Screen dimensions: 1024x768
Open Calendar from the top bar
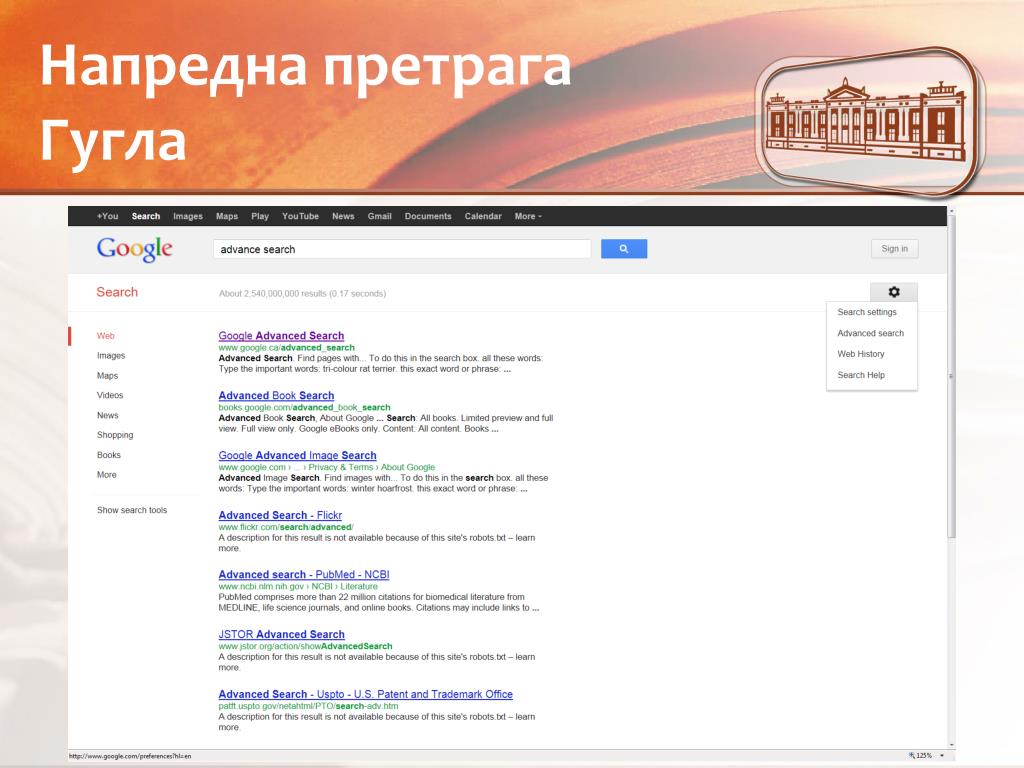tap(483, 216)
